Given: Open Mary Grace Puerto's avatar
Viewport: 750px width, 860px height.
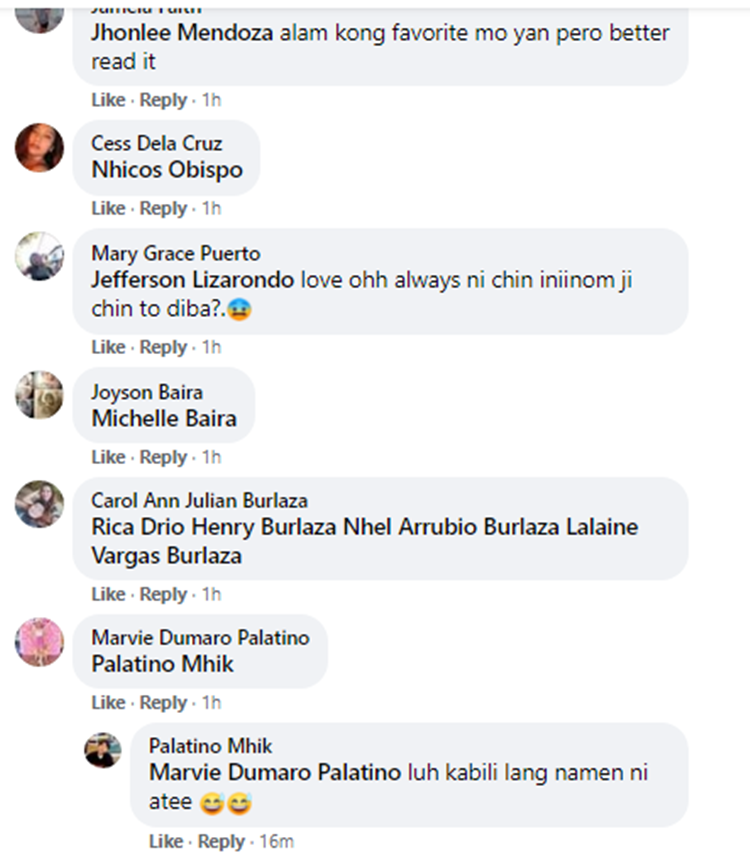Looking at the screenshot, I should [x=40, y=256].
